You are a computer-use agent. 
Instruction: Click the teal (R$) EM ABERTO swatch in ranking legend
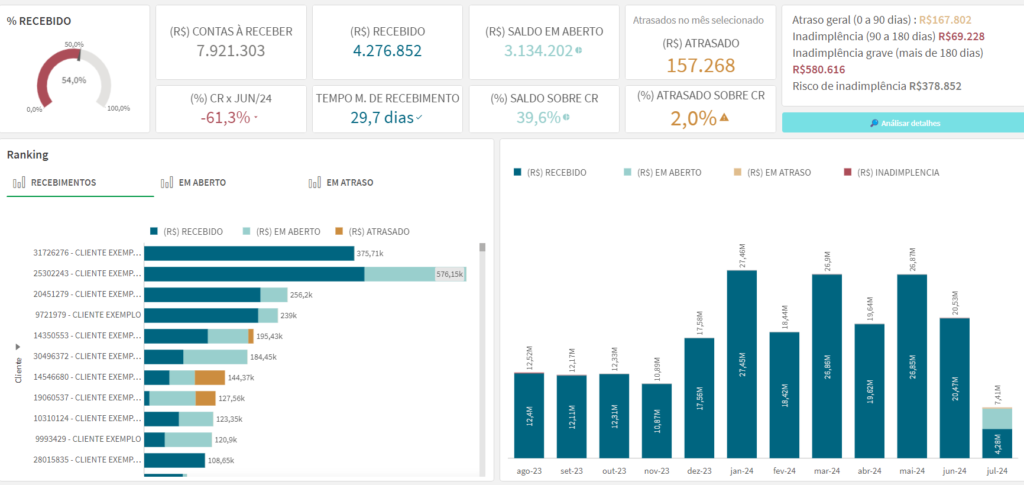(247, 231)
